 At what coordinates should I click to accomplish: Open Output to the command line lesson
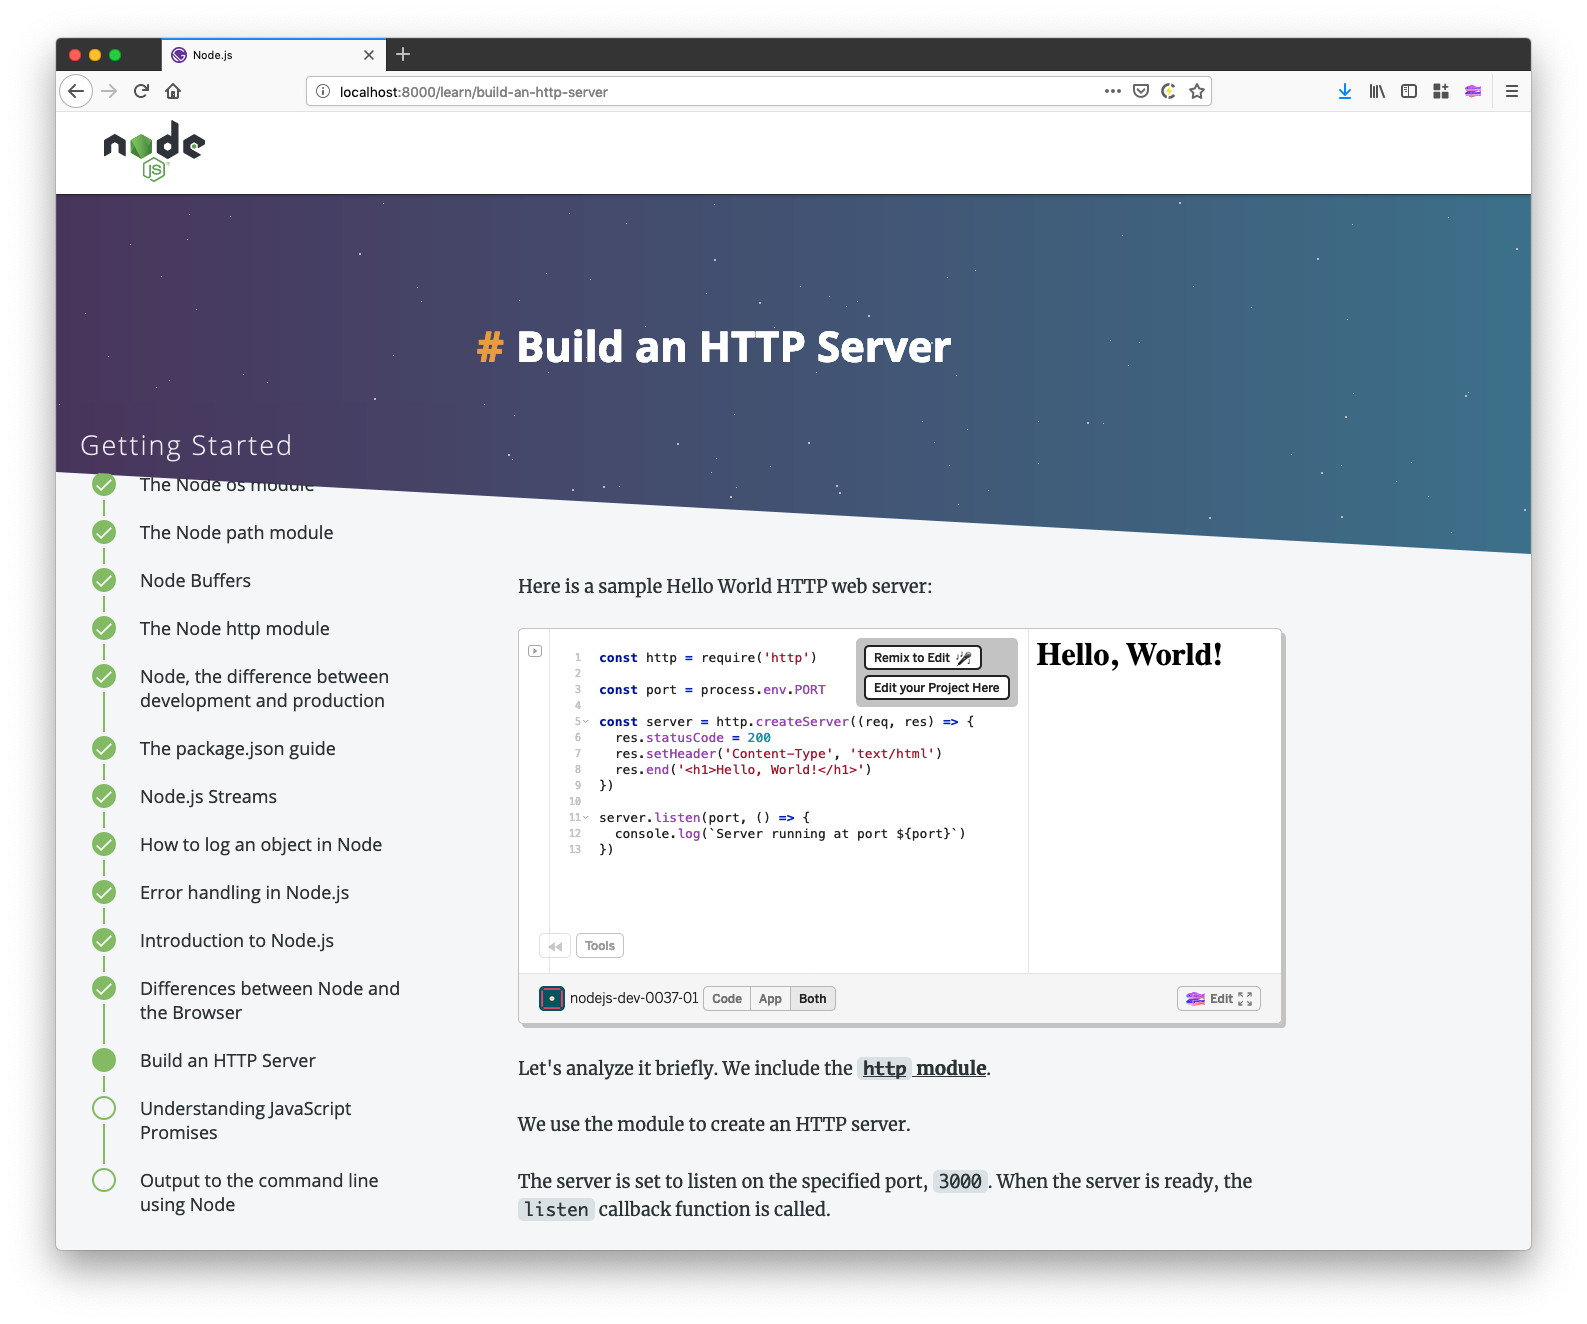[259, 1192]
